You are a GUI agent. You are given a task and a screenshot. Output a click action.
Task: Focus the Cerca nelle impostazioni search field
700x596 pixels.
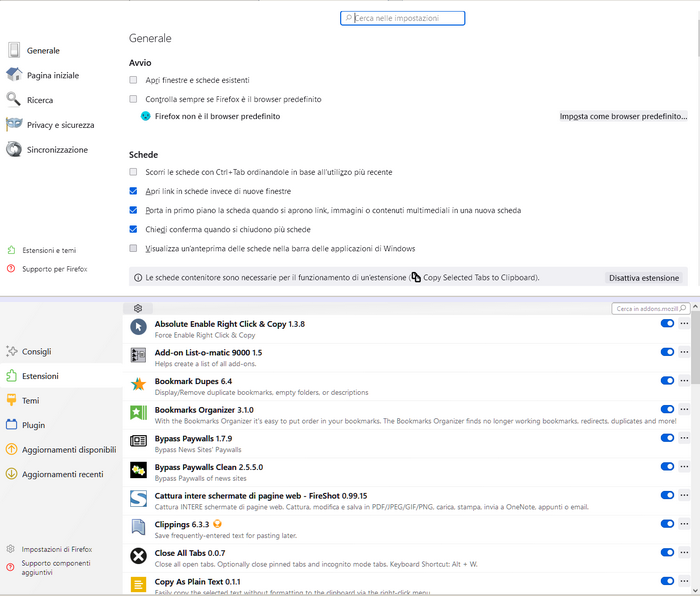403,18
